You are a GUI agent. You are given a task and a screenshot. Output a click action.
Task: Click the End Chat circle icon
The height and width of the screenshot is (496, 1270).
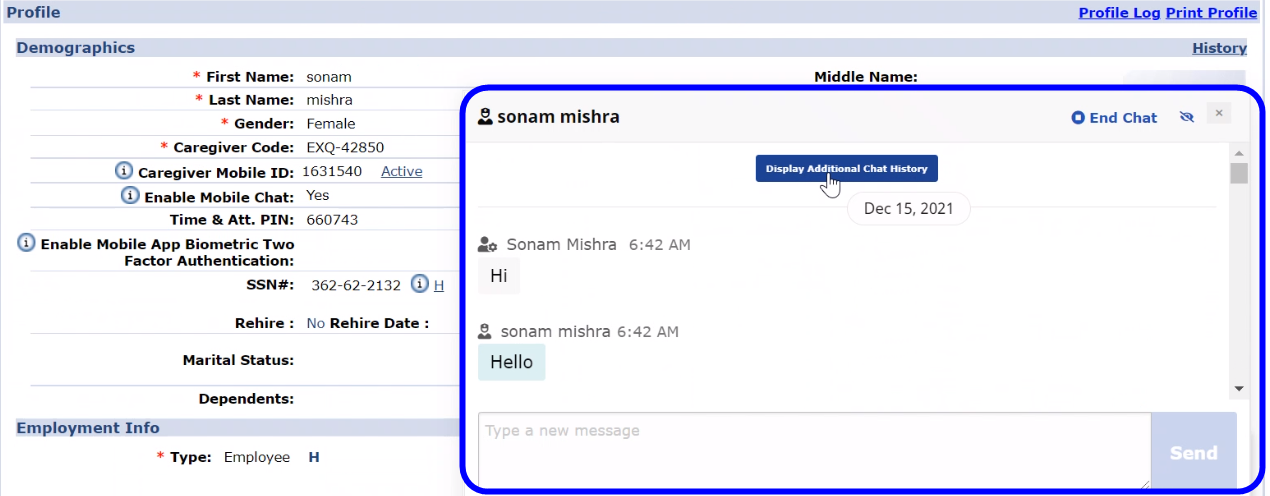1078,118
